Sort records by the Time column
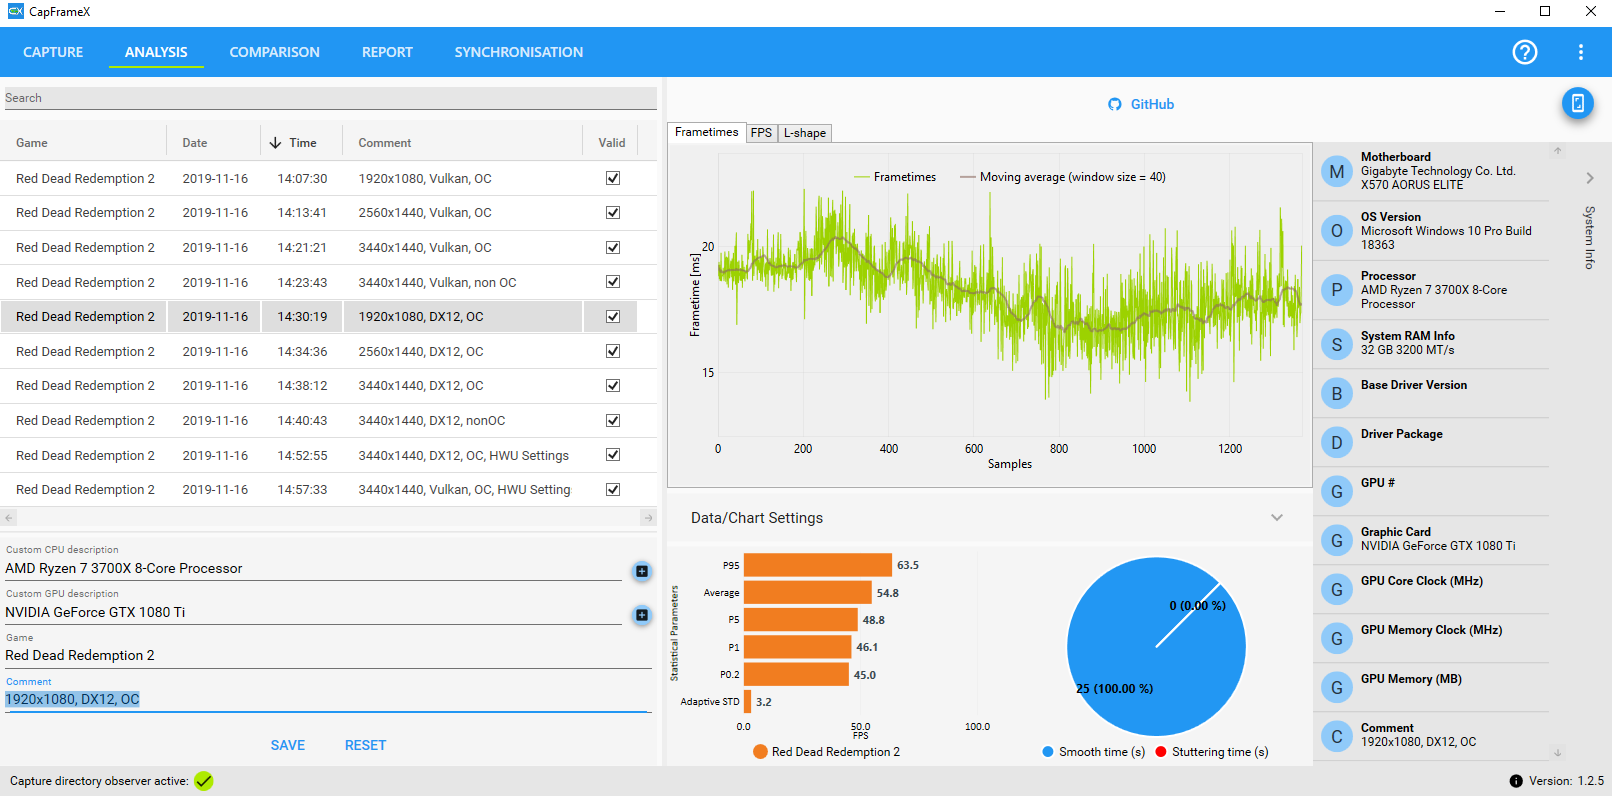This screenshot has height=796, width=1612. pyautogui.click(x=301, y=143)
